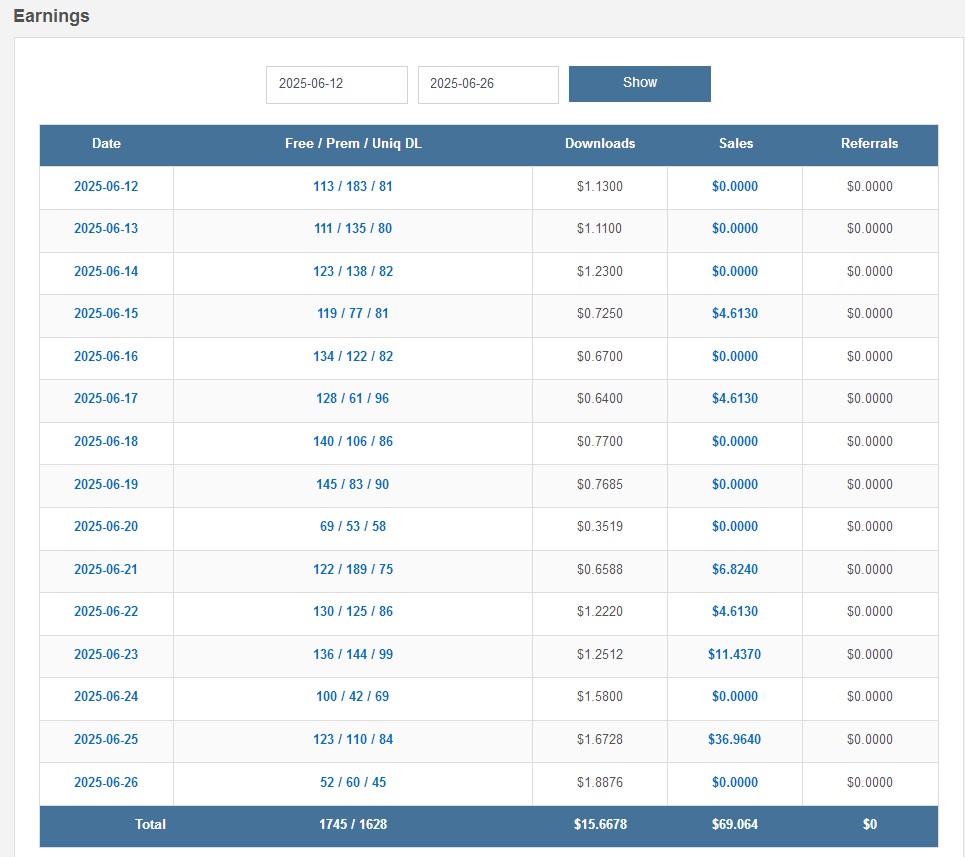Open the 69 / 53 / 58 download stats
Image resolution: width=965 pixels, height=857 pixels.
(x=353, y=526)
